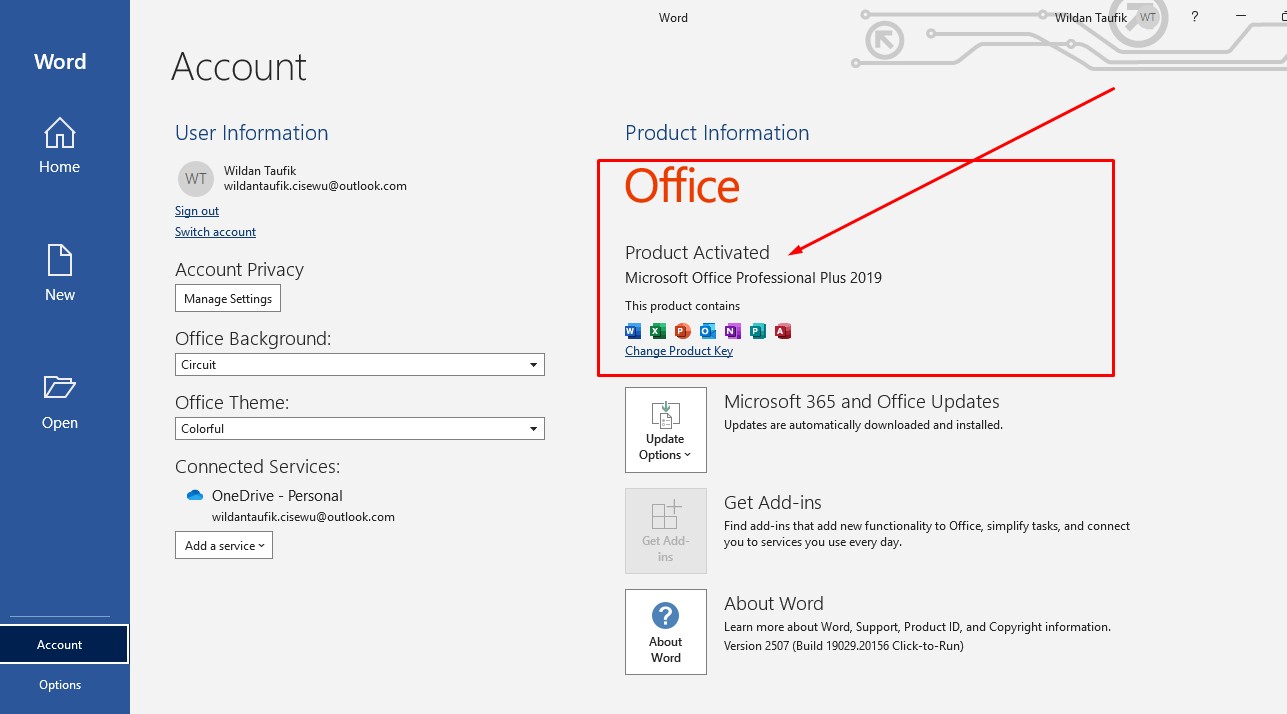Screen dimensions: 1287x714
Task: Click the OneNote app icon in product list
Action: (x=732, y=331)
